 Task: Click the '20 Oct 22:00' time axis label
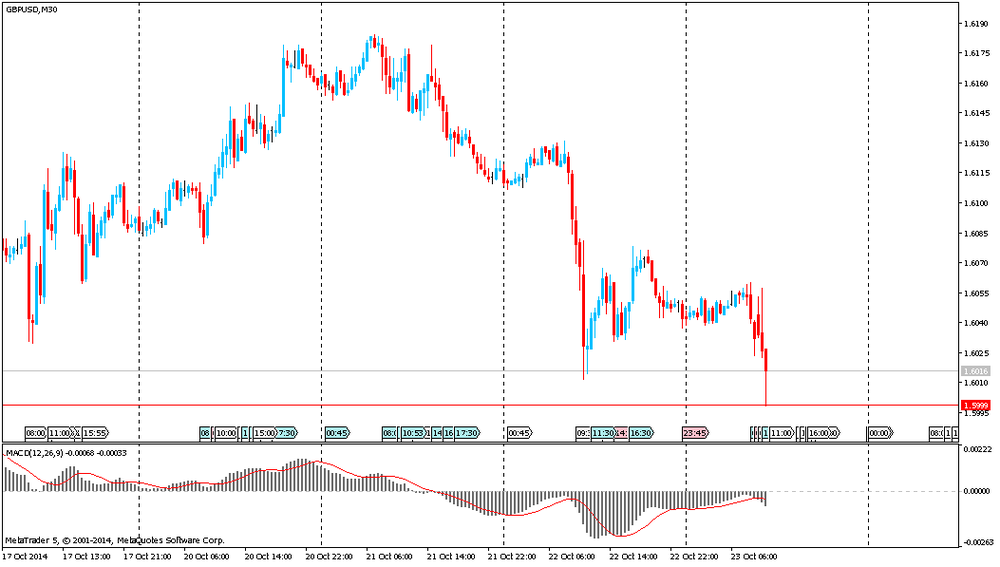(x=329, y=556)
